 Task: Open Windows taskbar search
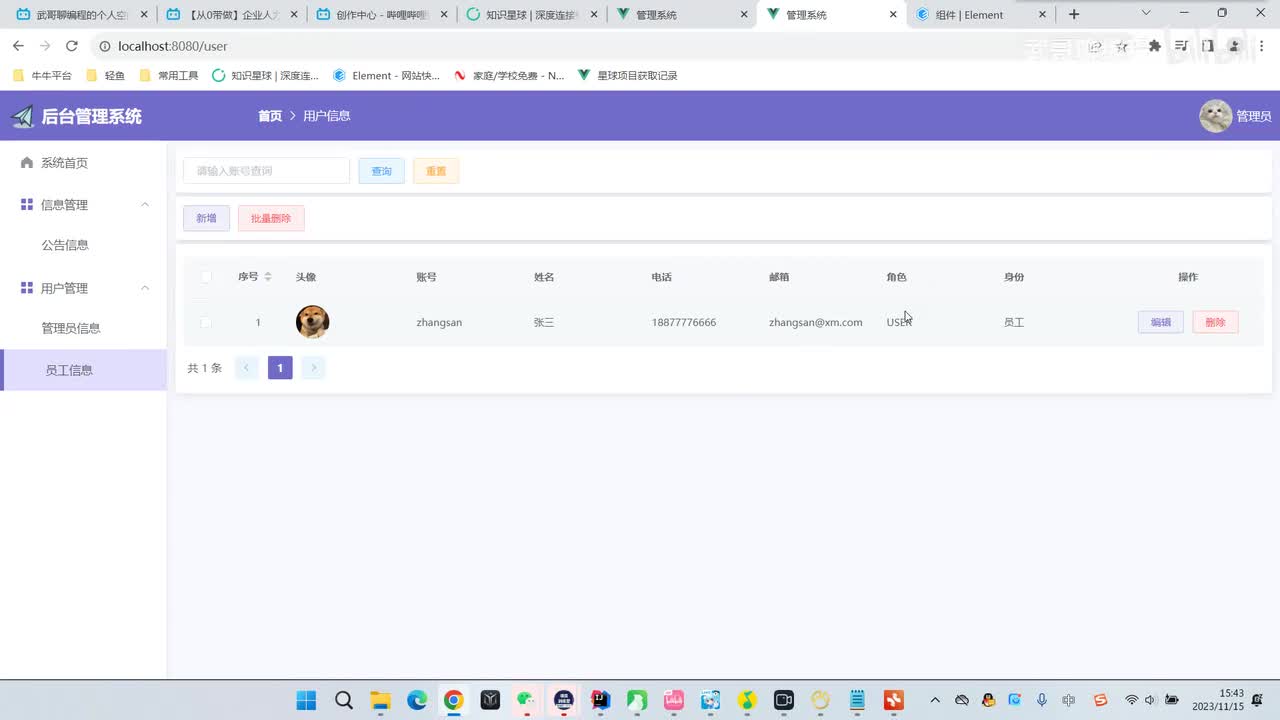point(343,700)
